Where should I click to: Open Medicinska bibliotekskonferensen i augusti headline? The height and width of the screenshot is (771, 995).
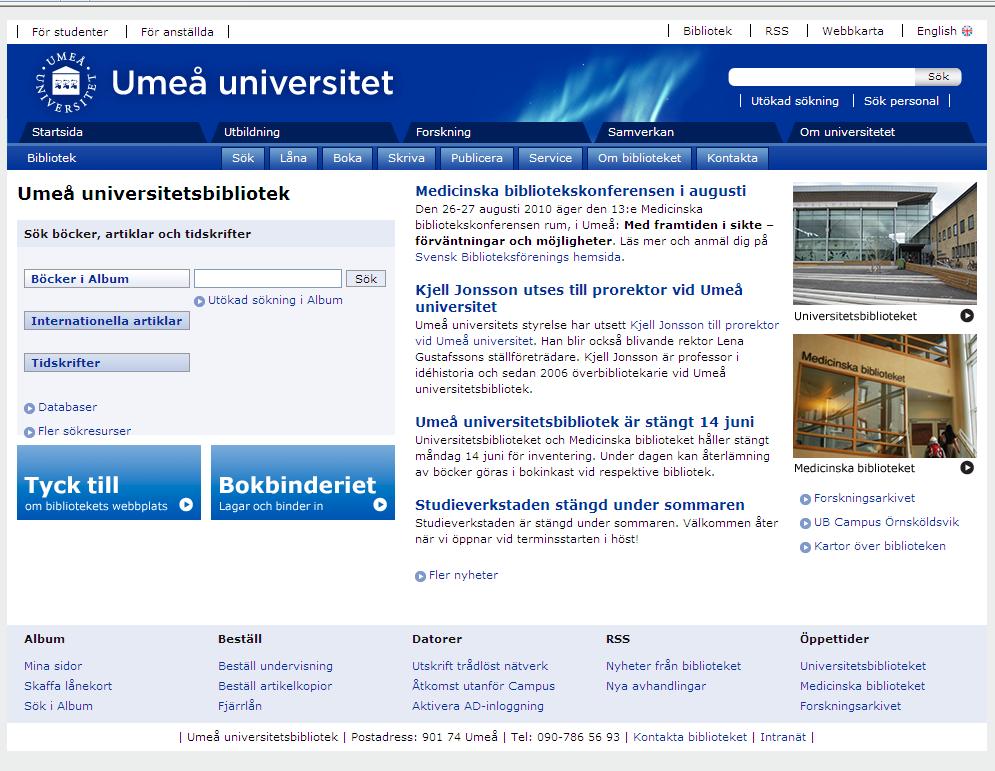[x=581, y=191]
